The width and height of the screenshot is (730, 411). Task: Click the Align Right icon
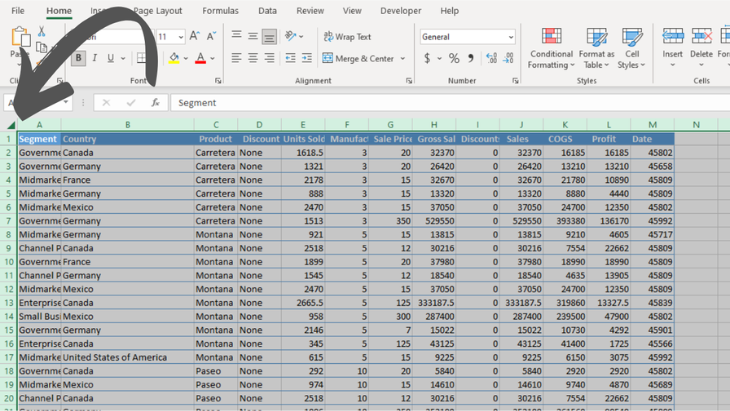(269, 58)
